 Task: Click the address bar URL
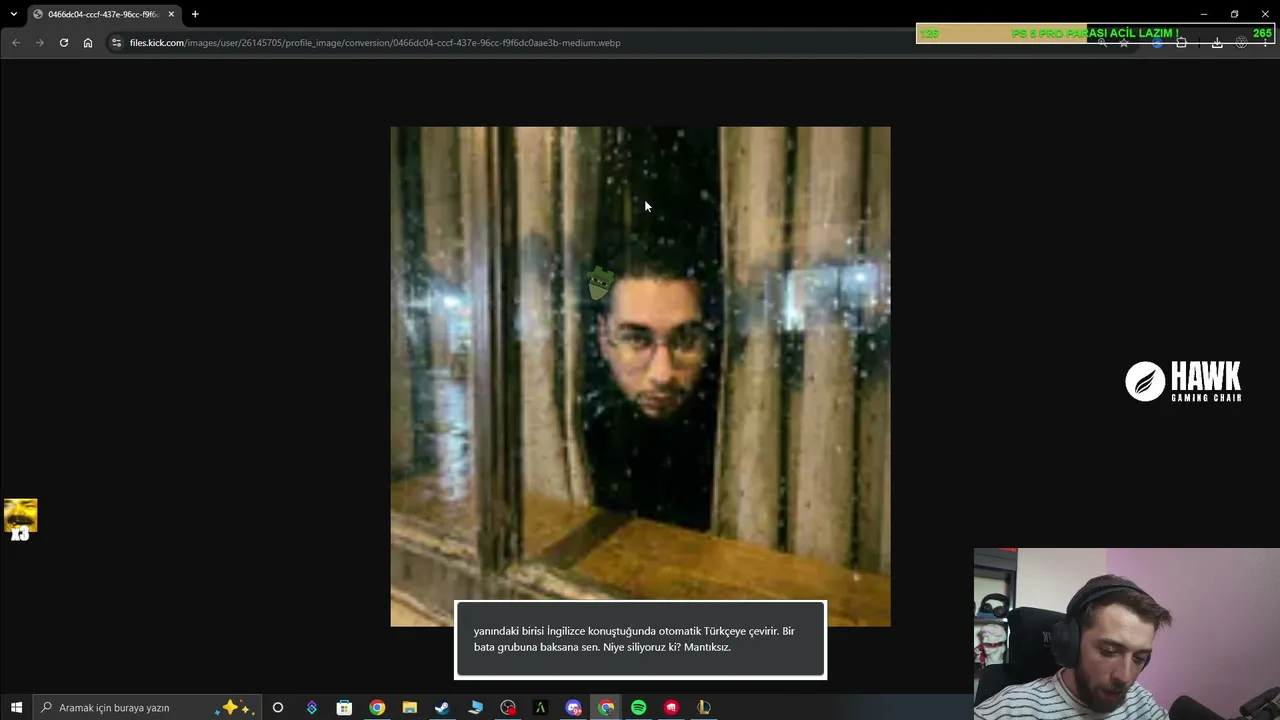(x=375, y=43)
